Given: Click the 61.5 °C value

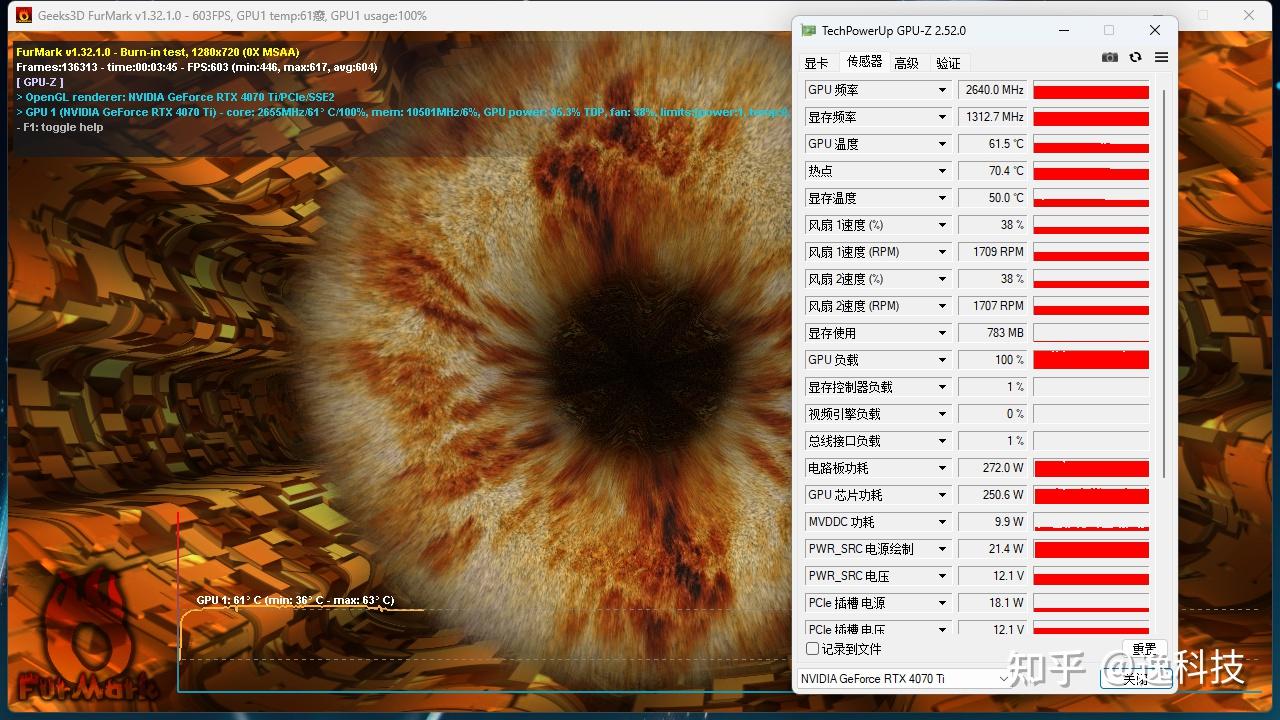Looking at the screenshot, I should pos(993,144).
